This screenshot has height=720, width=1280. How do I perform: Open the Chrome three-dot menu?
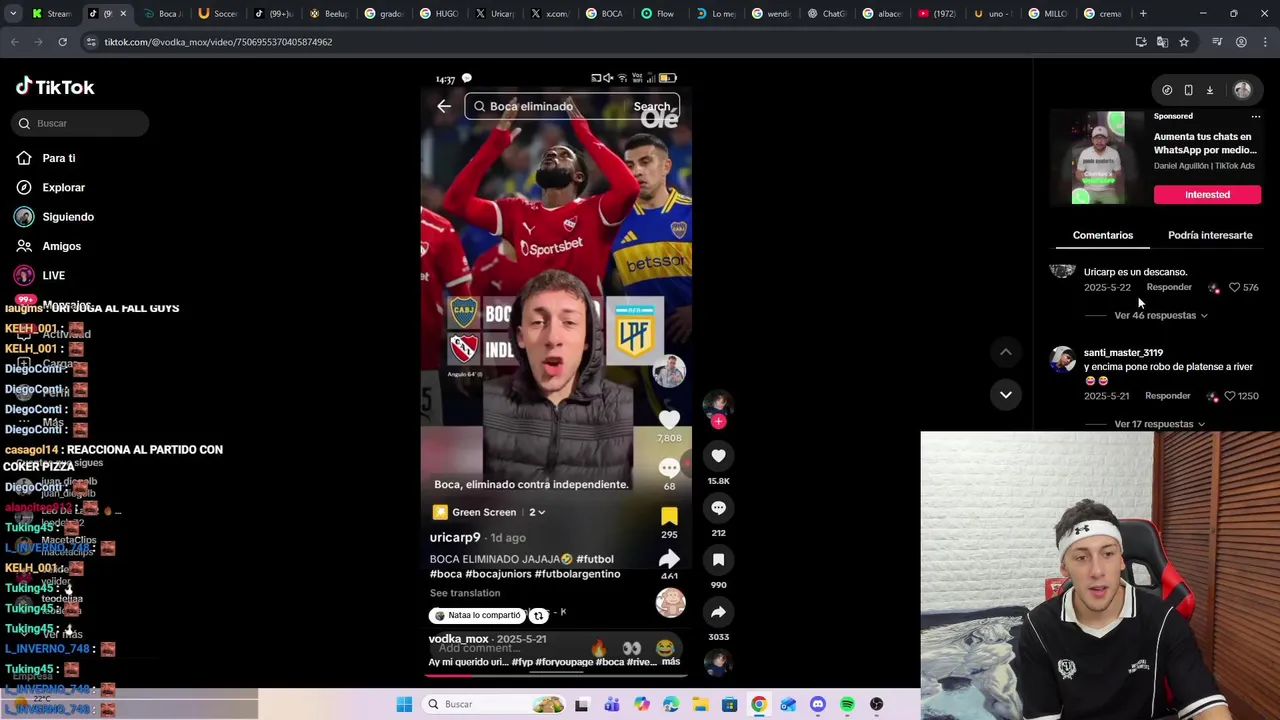(1265, 42)
